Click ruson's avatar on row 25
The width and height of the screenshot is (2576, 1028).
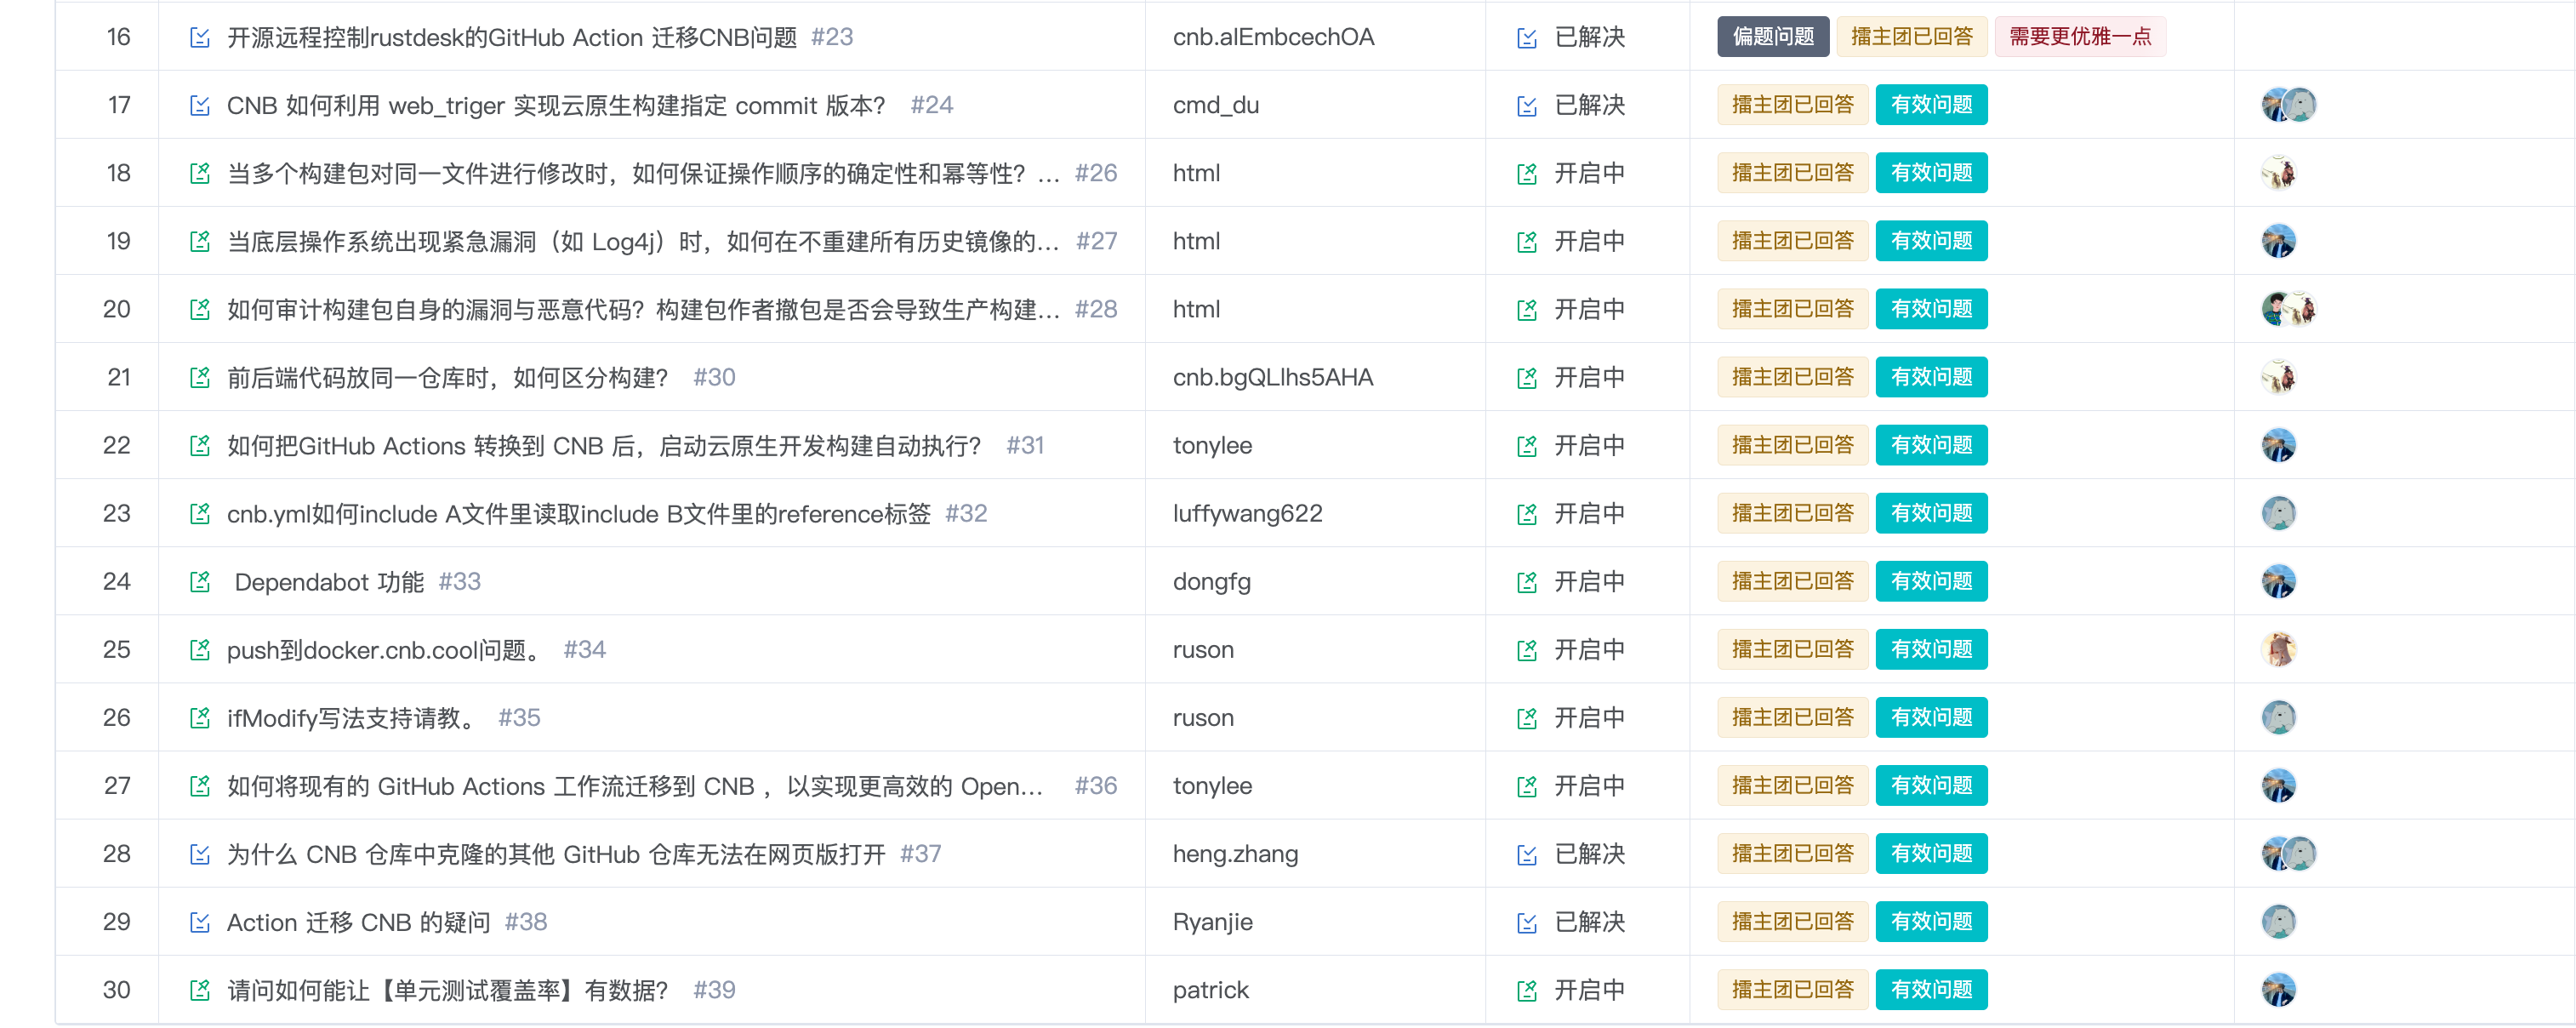[x=2280, y=649]
